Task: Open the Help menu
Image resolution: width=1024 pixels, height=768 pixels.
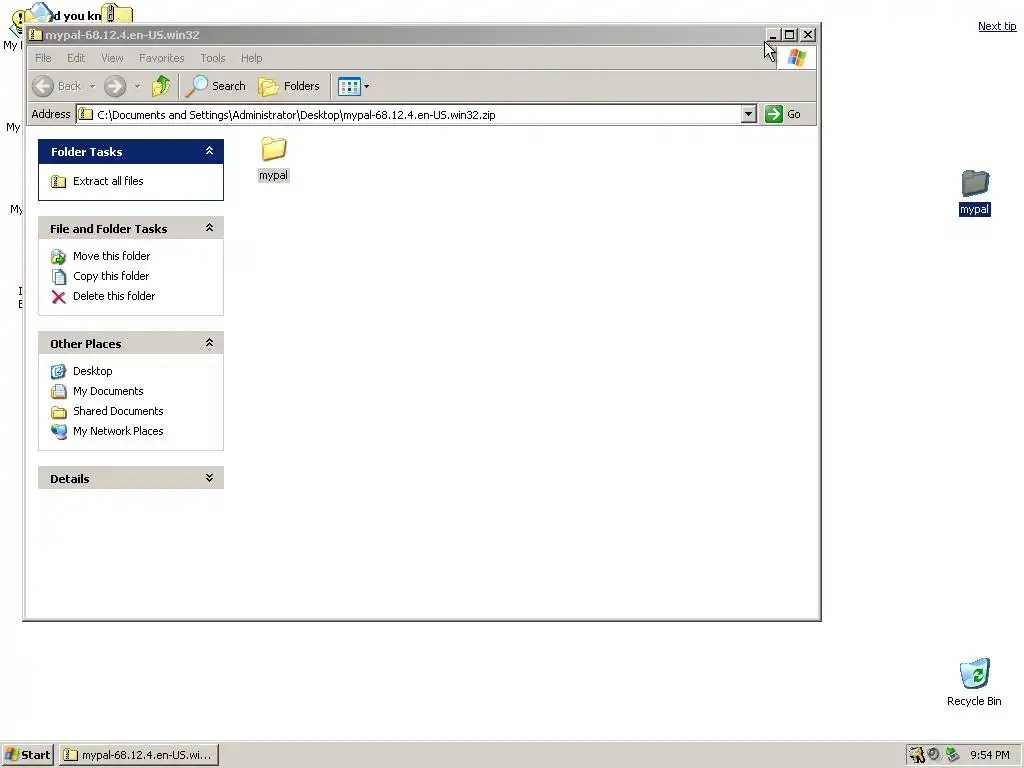Action: [x=251, y=58]
